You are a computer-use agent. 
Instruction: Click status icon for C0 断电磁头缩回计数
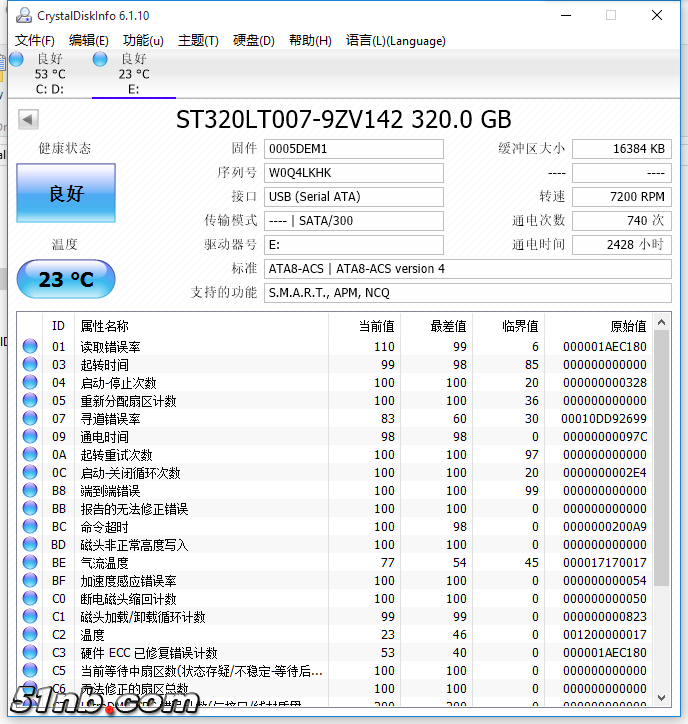tap(30, 598)
